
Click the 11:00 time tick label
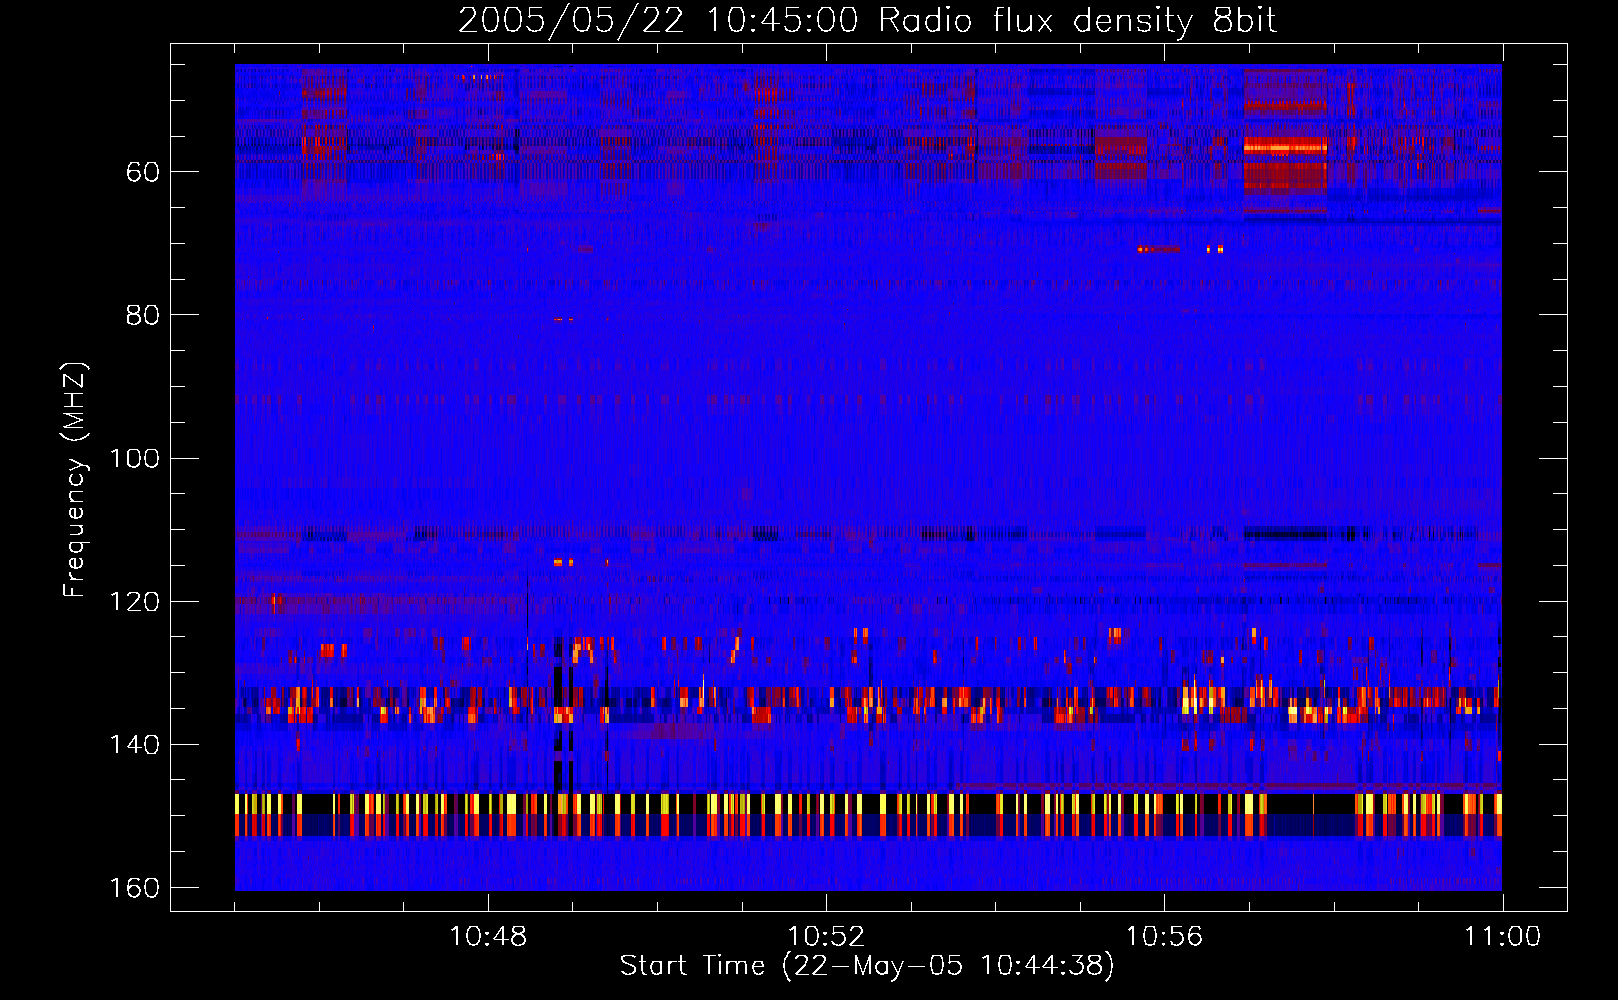click(x=1502, y=937)
